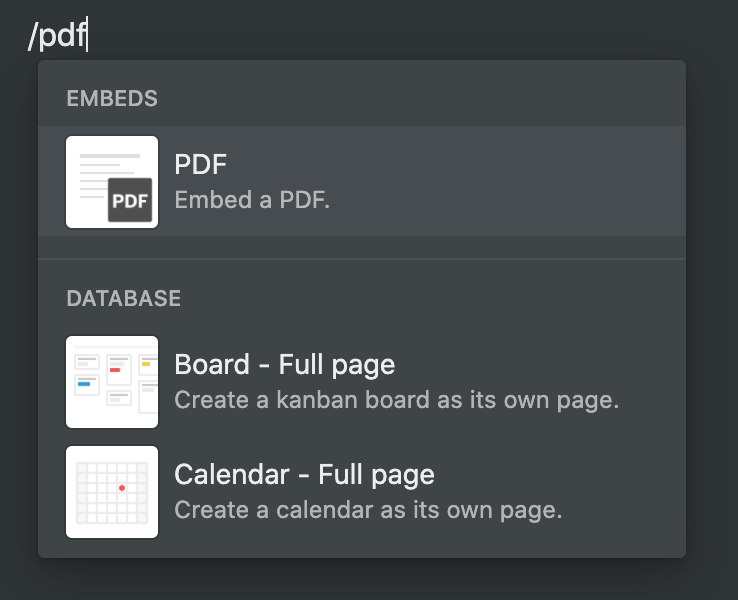Click the red card in the board icon
Image resolution: width=738 pixels, height=600 pixels.
(115, 370)
